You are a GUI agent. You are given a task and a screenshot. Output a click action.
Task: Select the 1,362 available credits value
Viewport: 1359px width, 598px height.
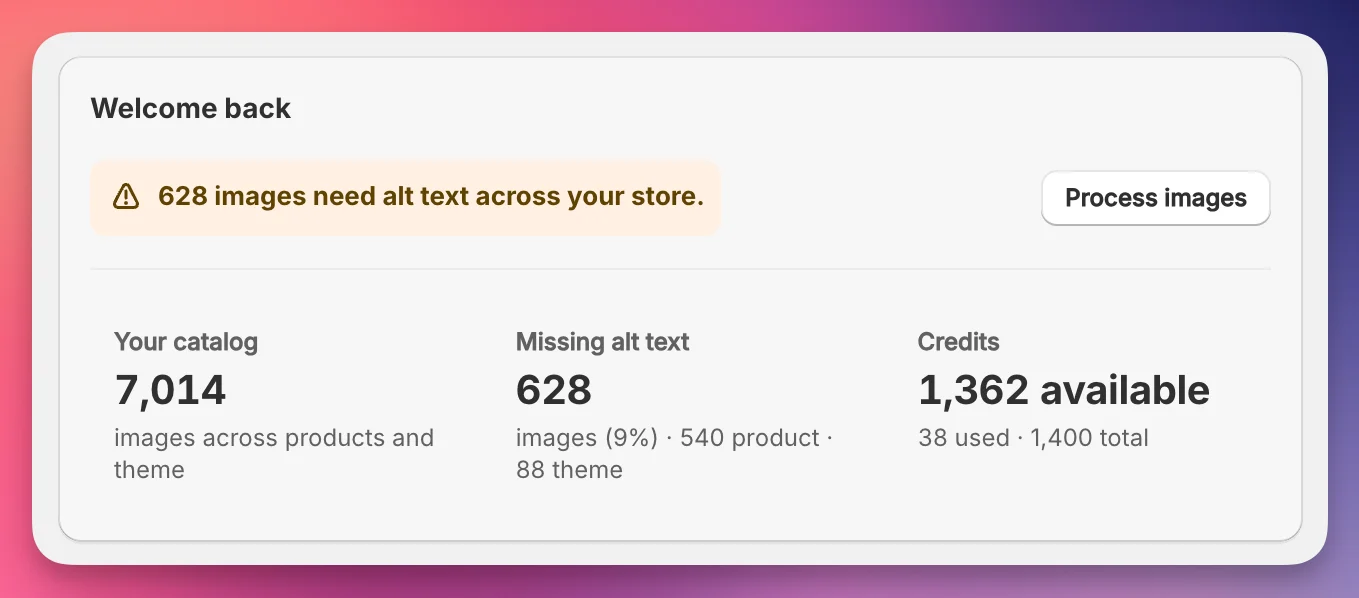(x=1064, y=390)
